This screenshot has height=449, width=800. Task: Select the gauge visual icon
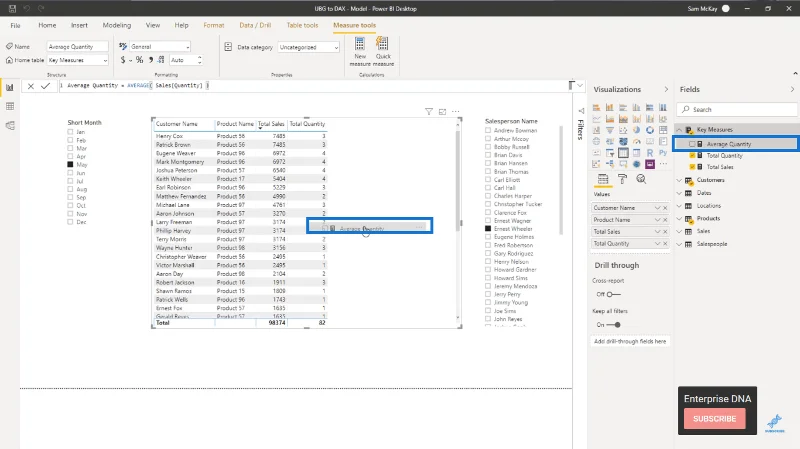click(636, 141)
